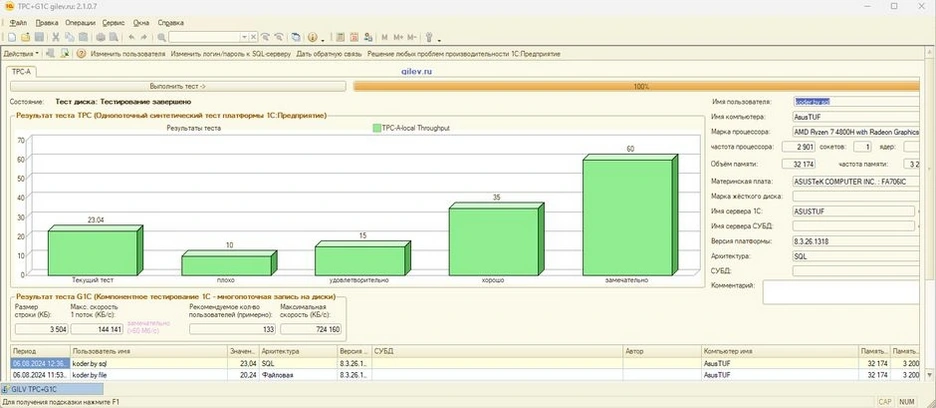Click Изменить пользователя link
Screen dimensions: 936x408
(x=127, y=53)
